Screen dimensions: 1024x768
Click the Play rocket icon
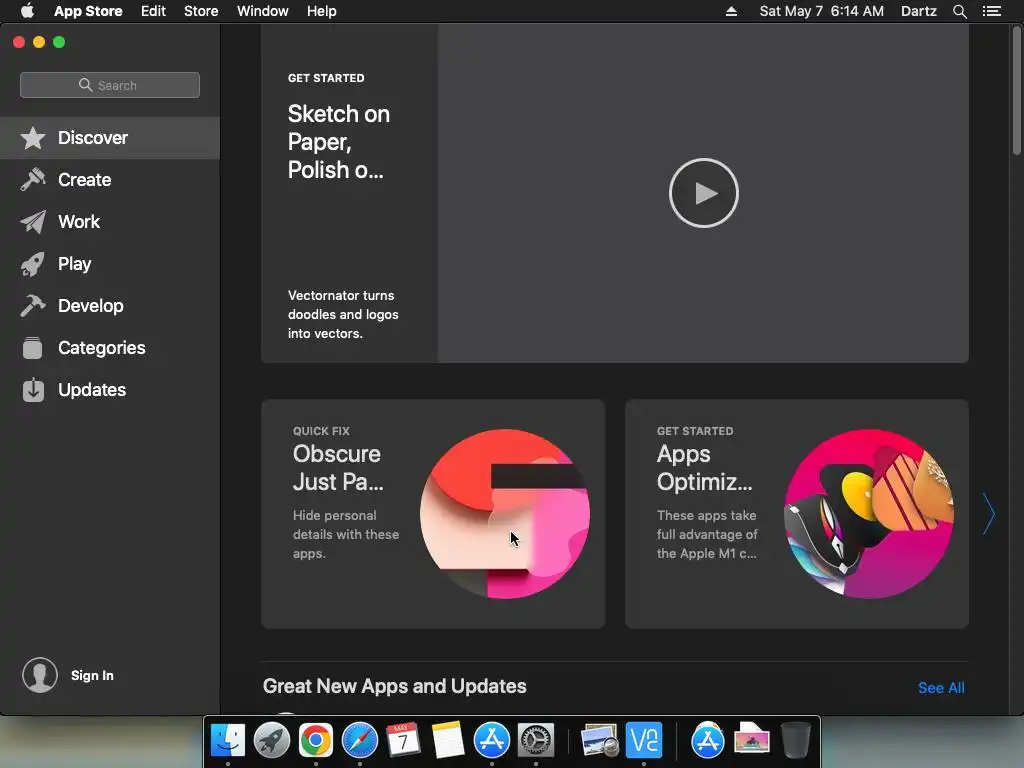[33, 264]
